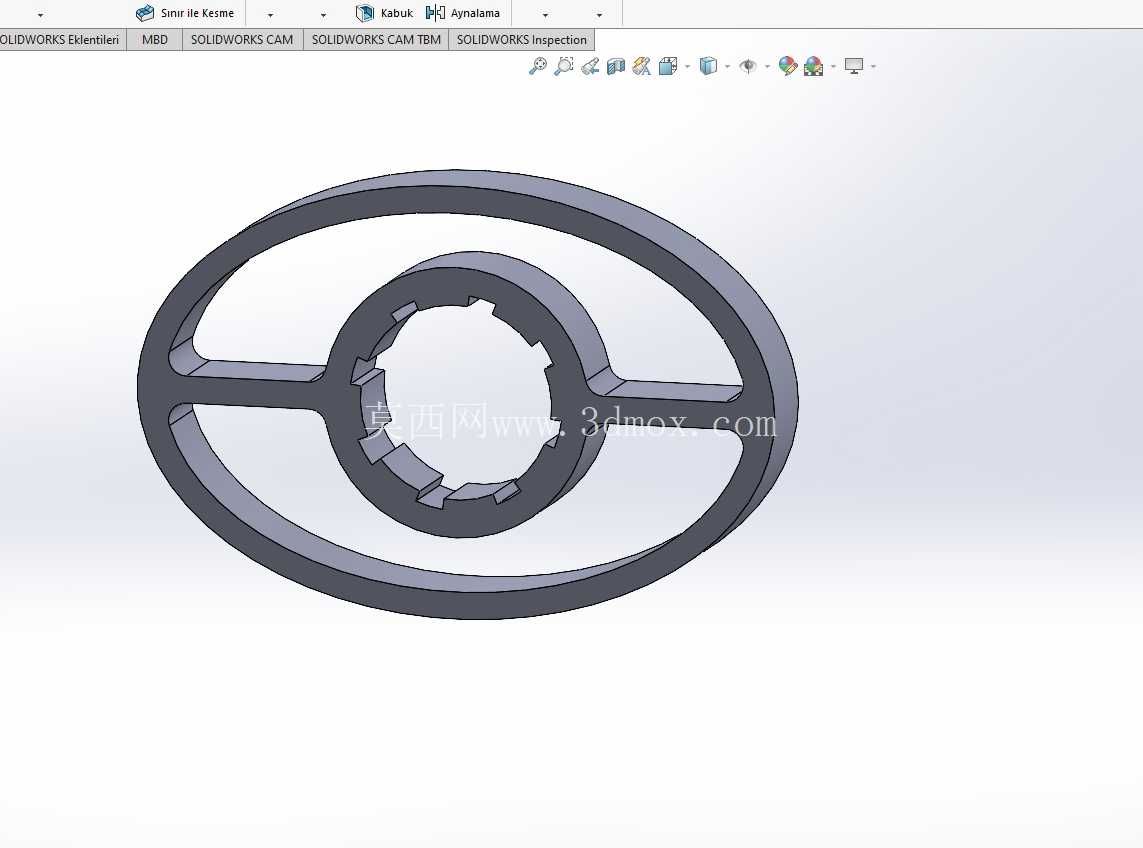
Task: Expand the Display Style dropdown arrow
Action: [x=727, y=67]
